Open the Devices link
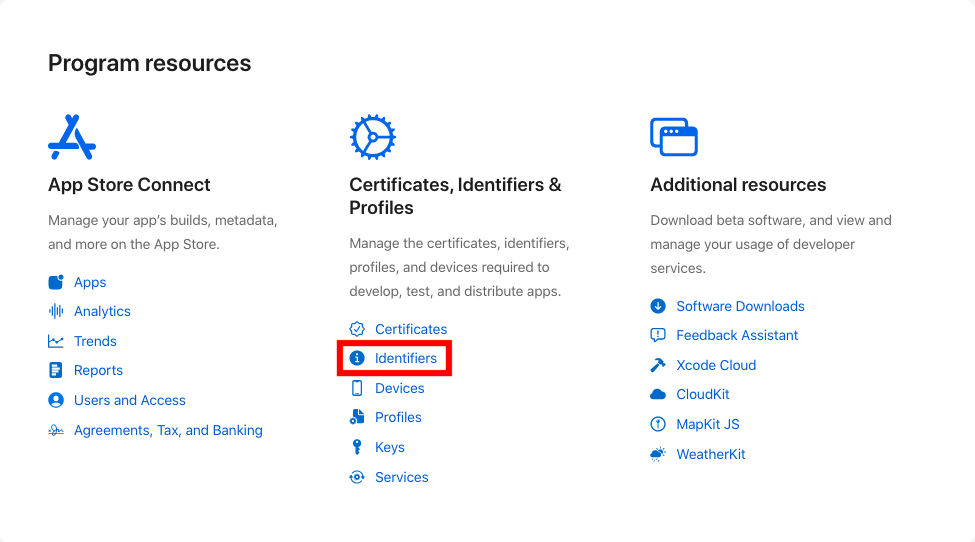975x542 pixels. pyautogui.click(x=400, y=388)
